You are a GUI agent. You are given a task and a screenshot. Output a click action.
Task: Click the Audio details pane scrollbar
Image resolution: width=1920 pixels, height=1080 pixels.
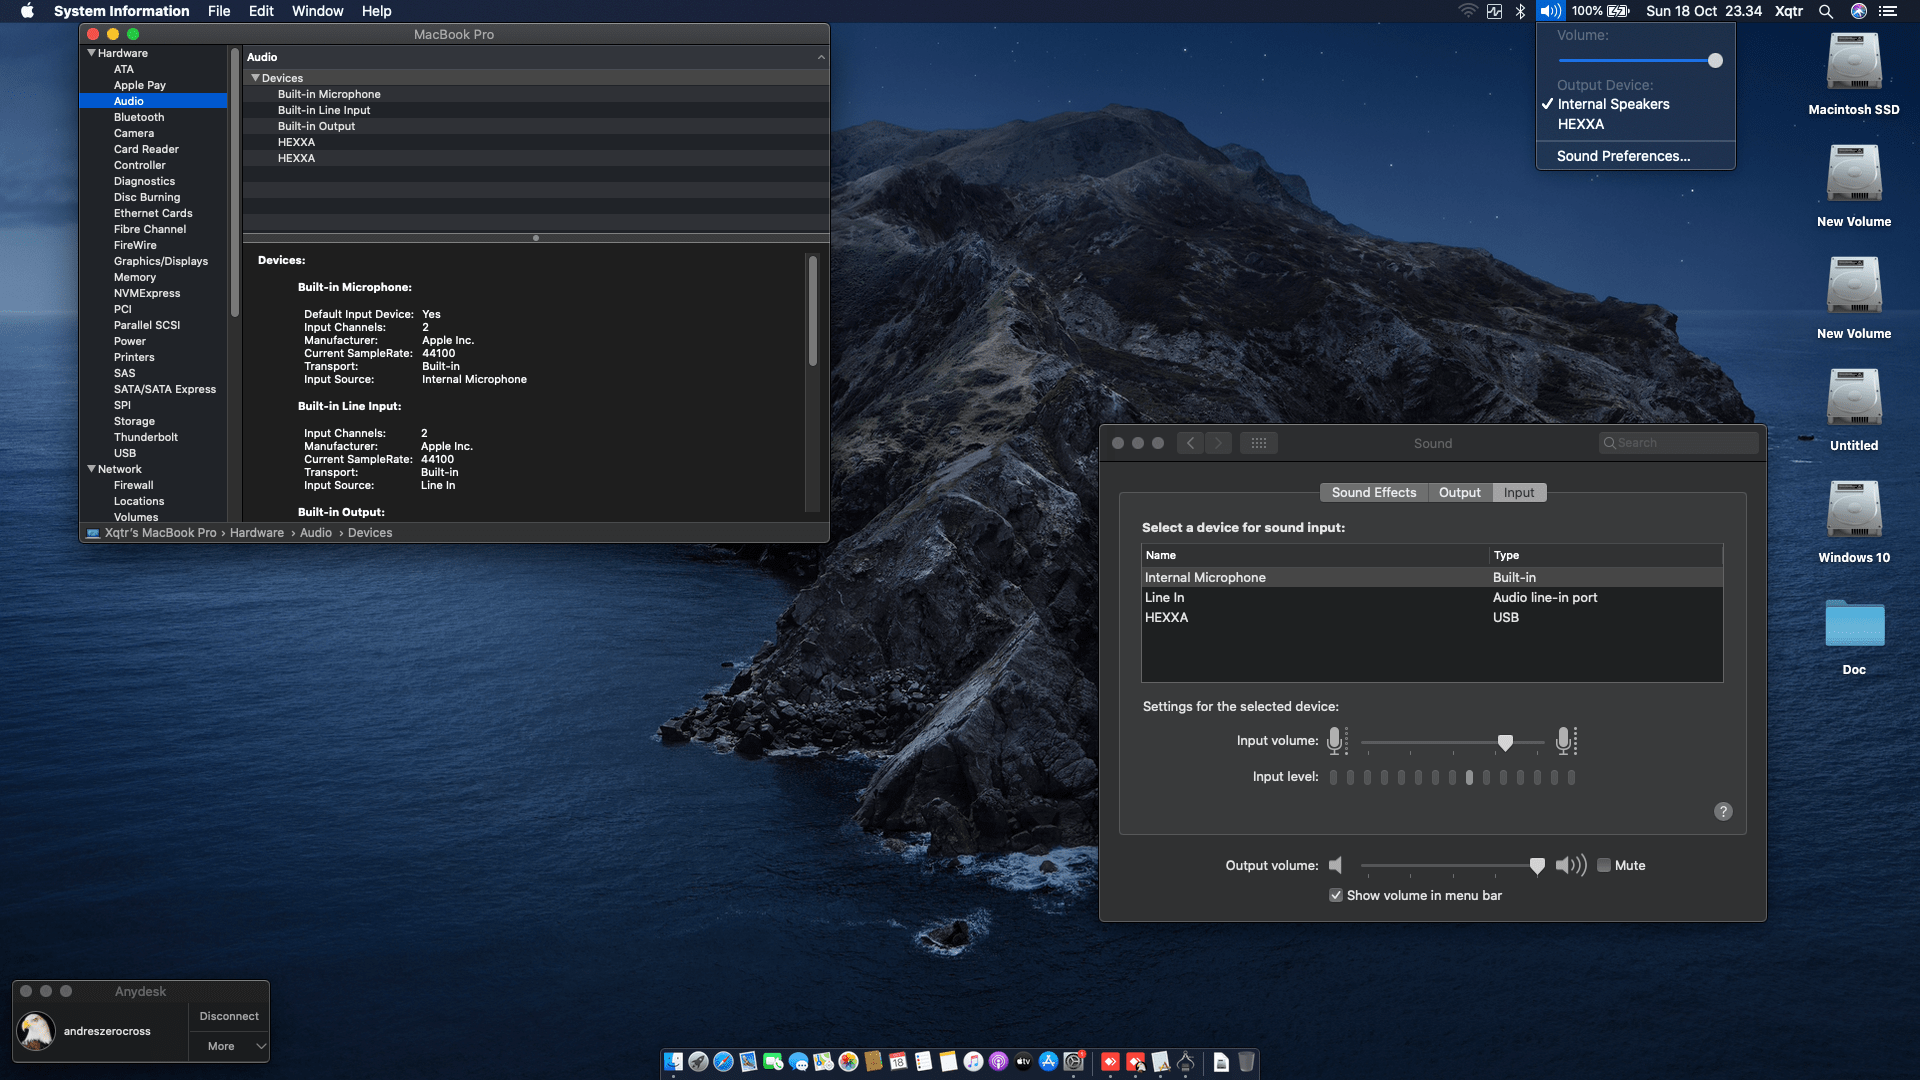[x=813, y=311]
